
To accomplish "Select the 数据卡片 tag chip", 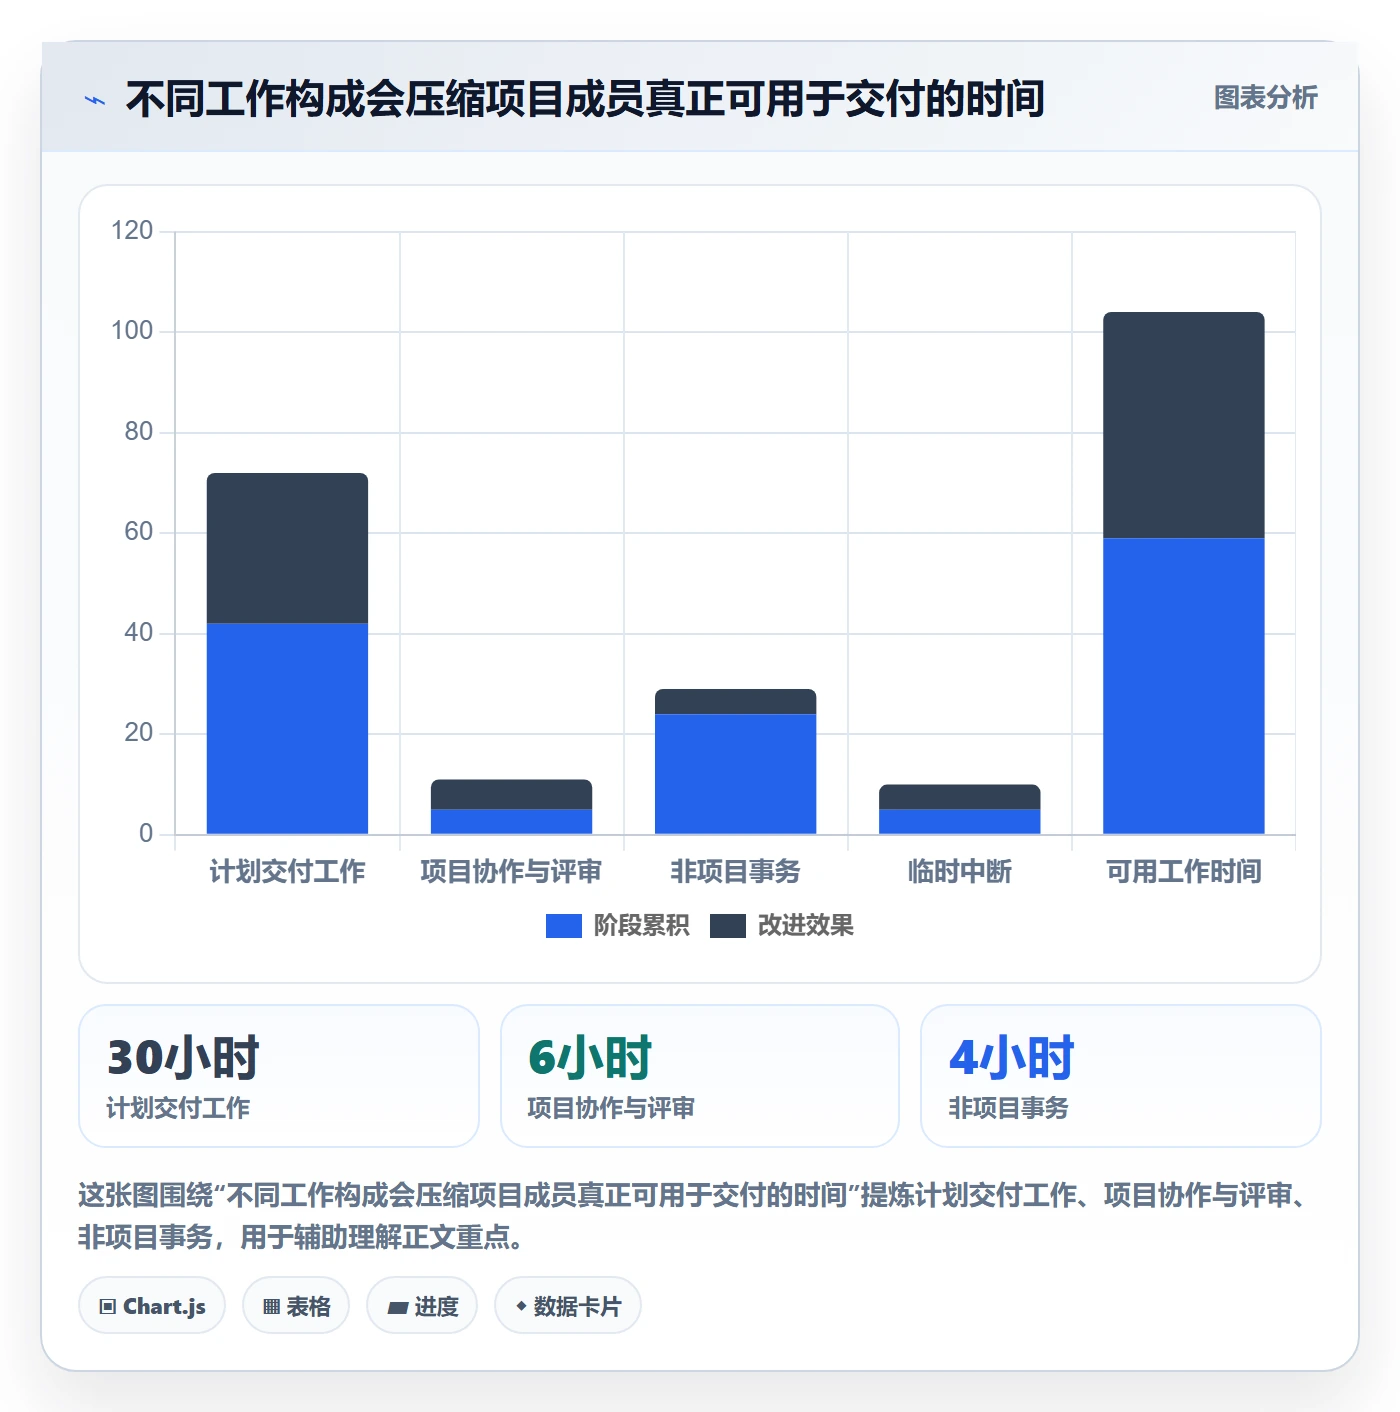I will click(x=568, y=1306).
